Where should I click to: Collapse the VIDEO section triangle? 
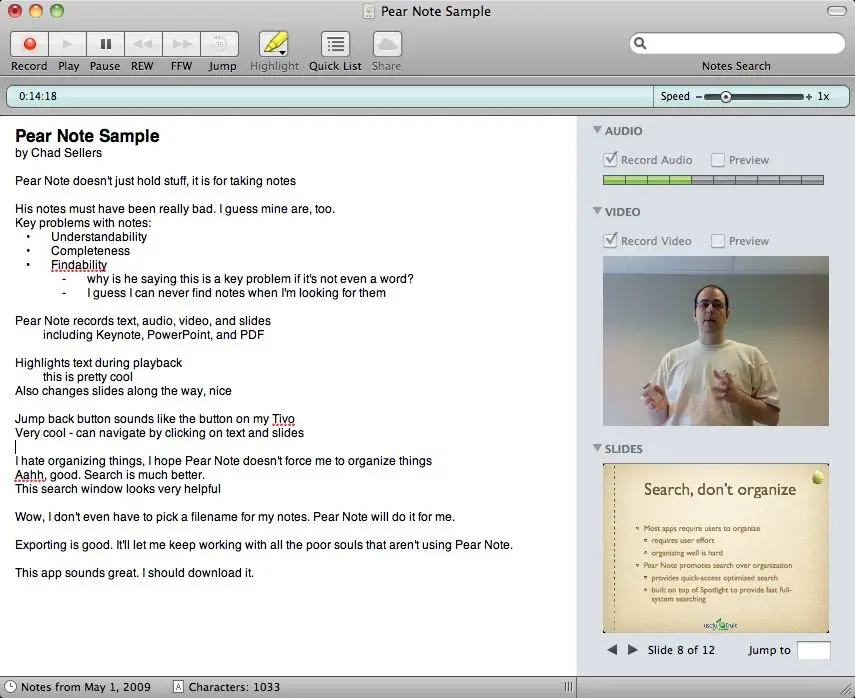point(597,211)
